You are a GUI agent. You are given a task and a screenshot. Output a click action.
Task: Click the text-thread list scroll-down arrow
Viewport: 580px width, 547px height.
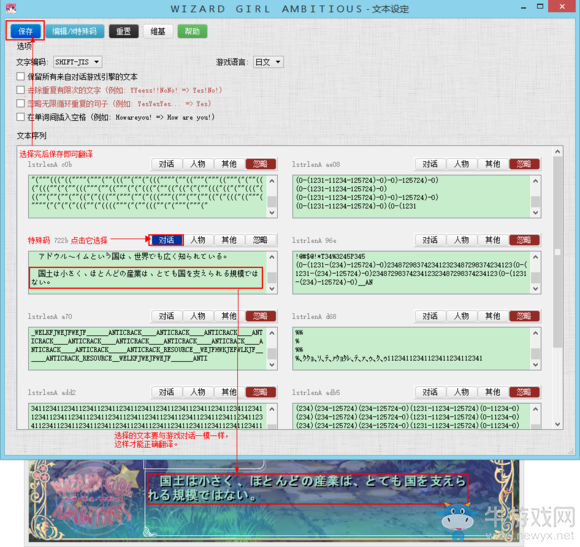pyautogui.click(x=558, y=424)
